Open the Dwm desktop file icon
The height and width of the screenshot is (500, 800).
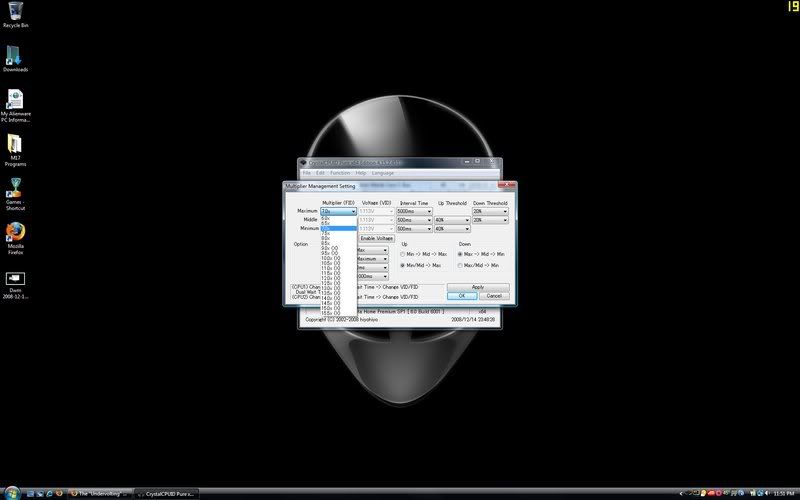pyautogui.click(x=15, y=285)
